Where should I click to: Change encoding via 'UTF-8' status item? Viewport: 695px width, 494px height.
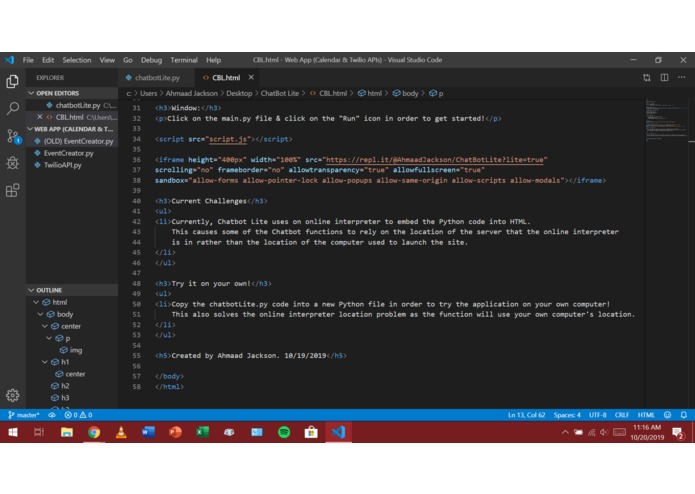(597, 415)
